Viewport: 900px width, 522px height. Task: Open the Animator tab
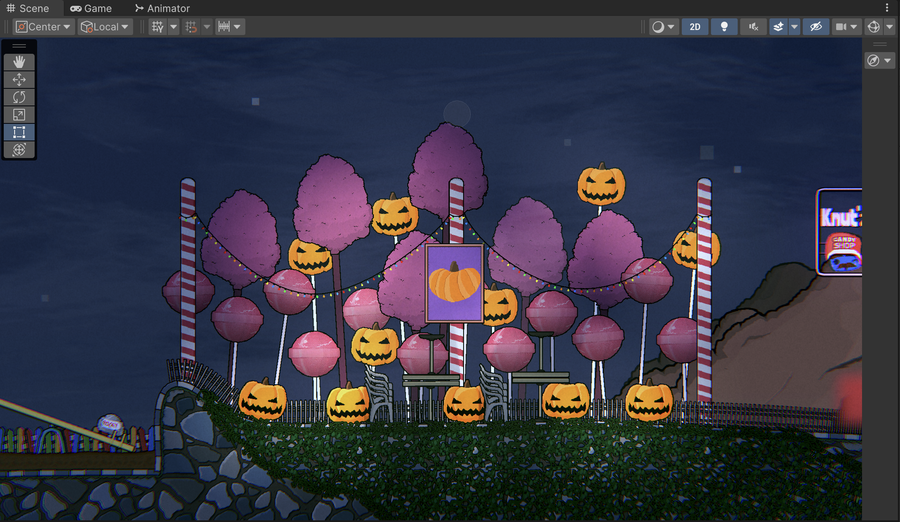(162, 8)
